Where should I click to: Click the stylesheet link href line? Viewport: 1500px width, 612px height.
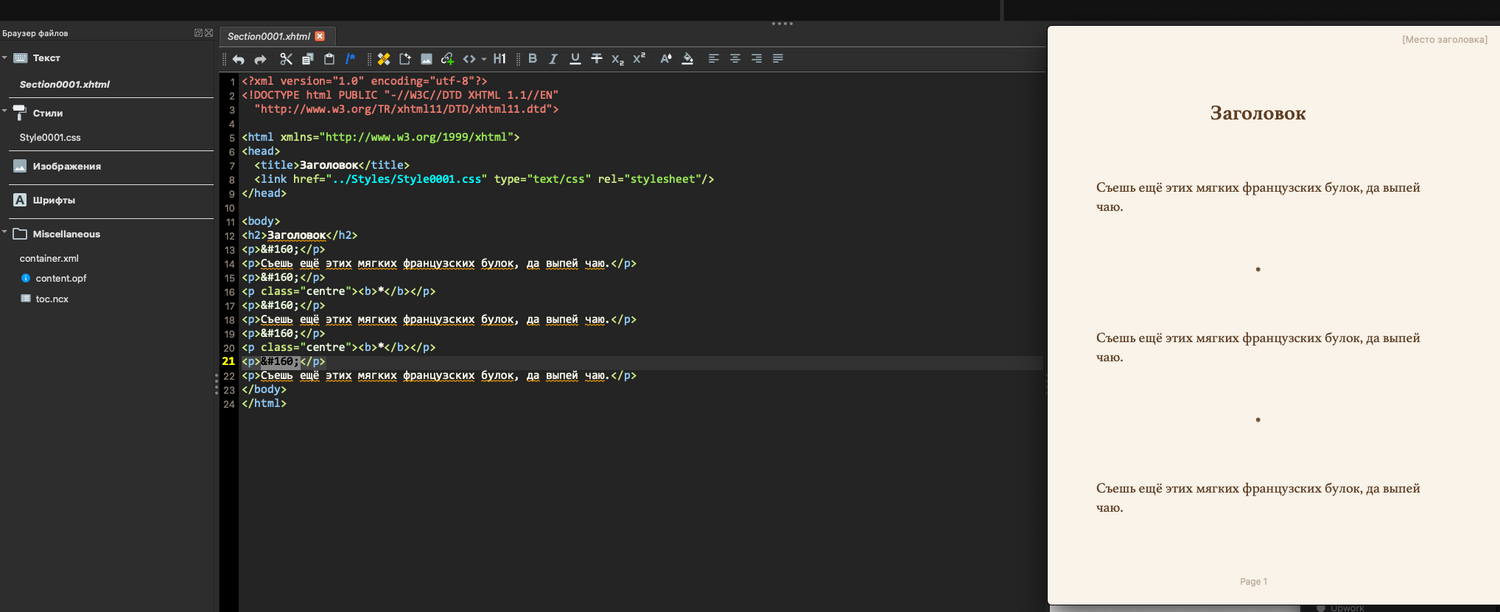click(x=484, y=179)
